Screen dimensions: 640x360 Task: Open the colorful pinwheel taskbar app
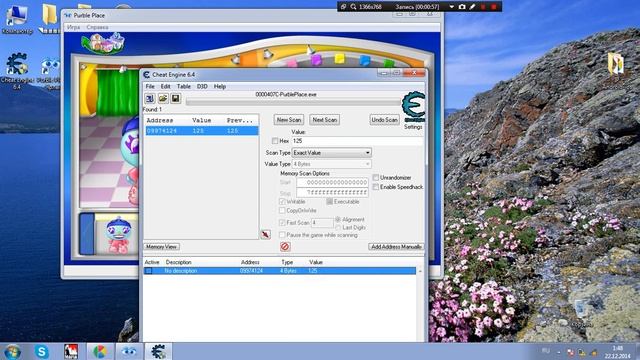[100, 351]
